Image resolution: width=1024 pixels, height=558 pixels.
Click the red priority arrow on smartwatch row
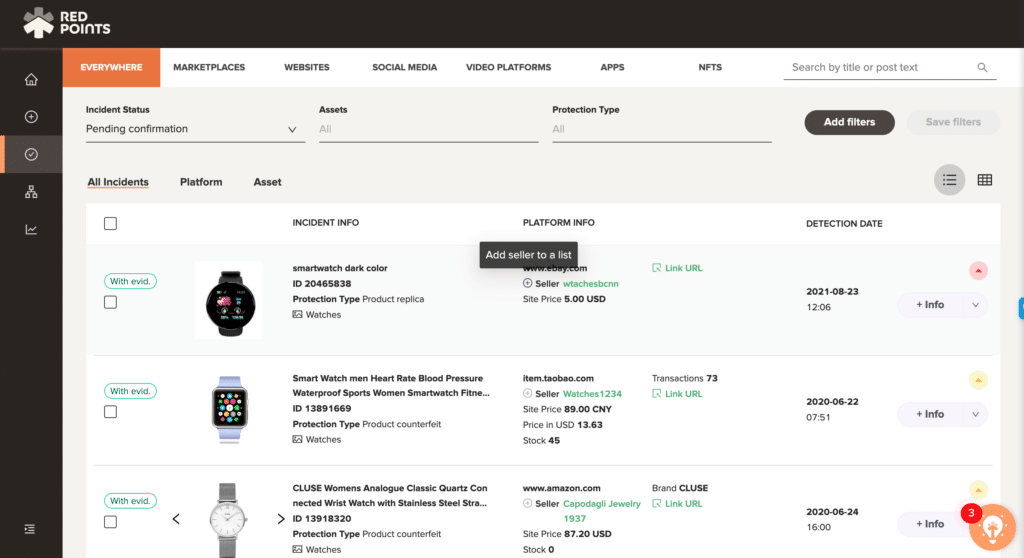click(x=978, y=271)
